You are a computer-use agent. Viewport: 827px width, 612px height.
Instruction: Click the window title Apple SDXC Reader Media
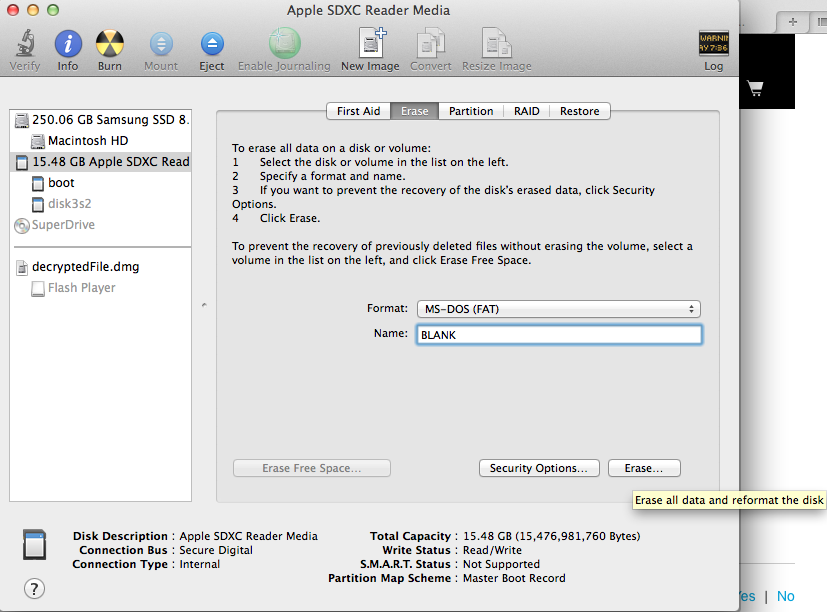point(368,11)
